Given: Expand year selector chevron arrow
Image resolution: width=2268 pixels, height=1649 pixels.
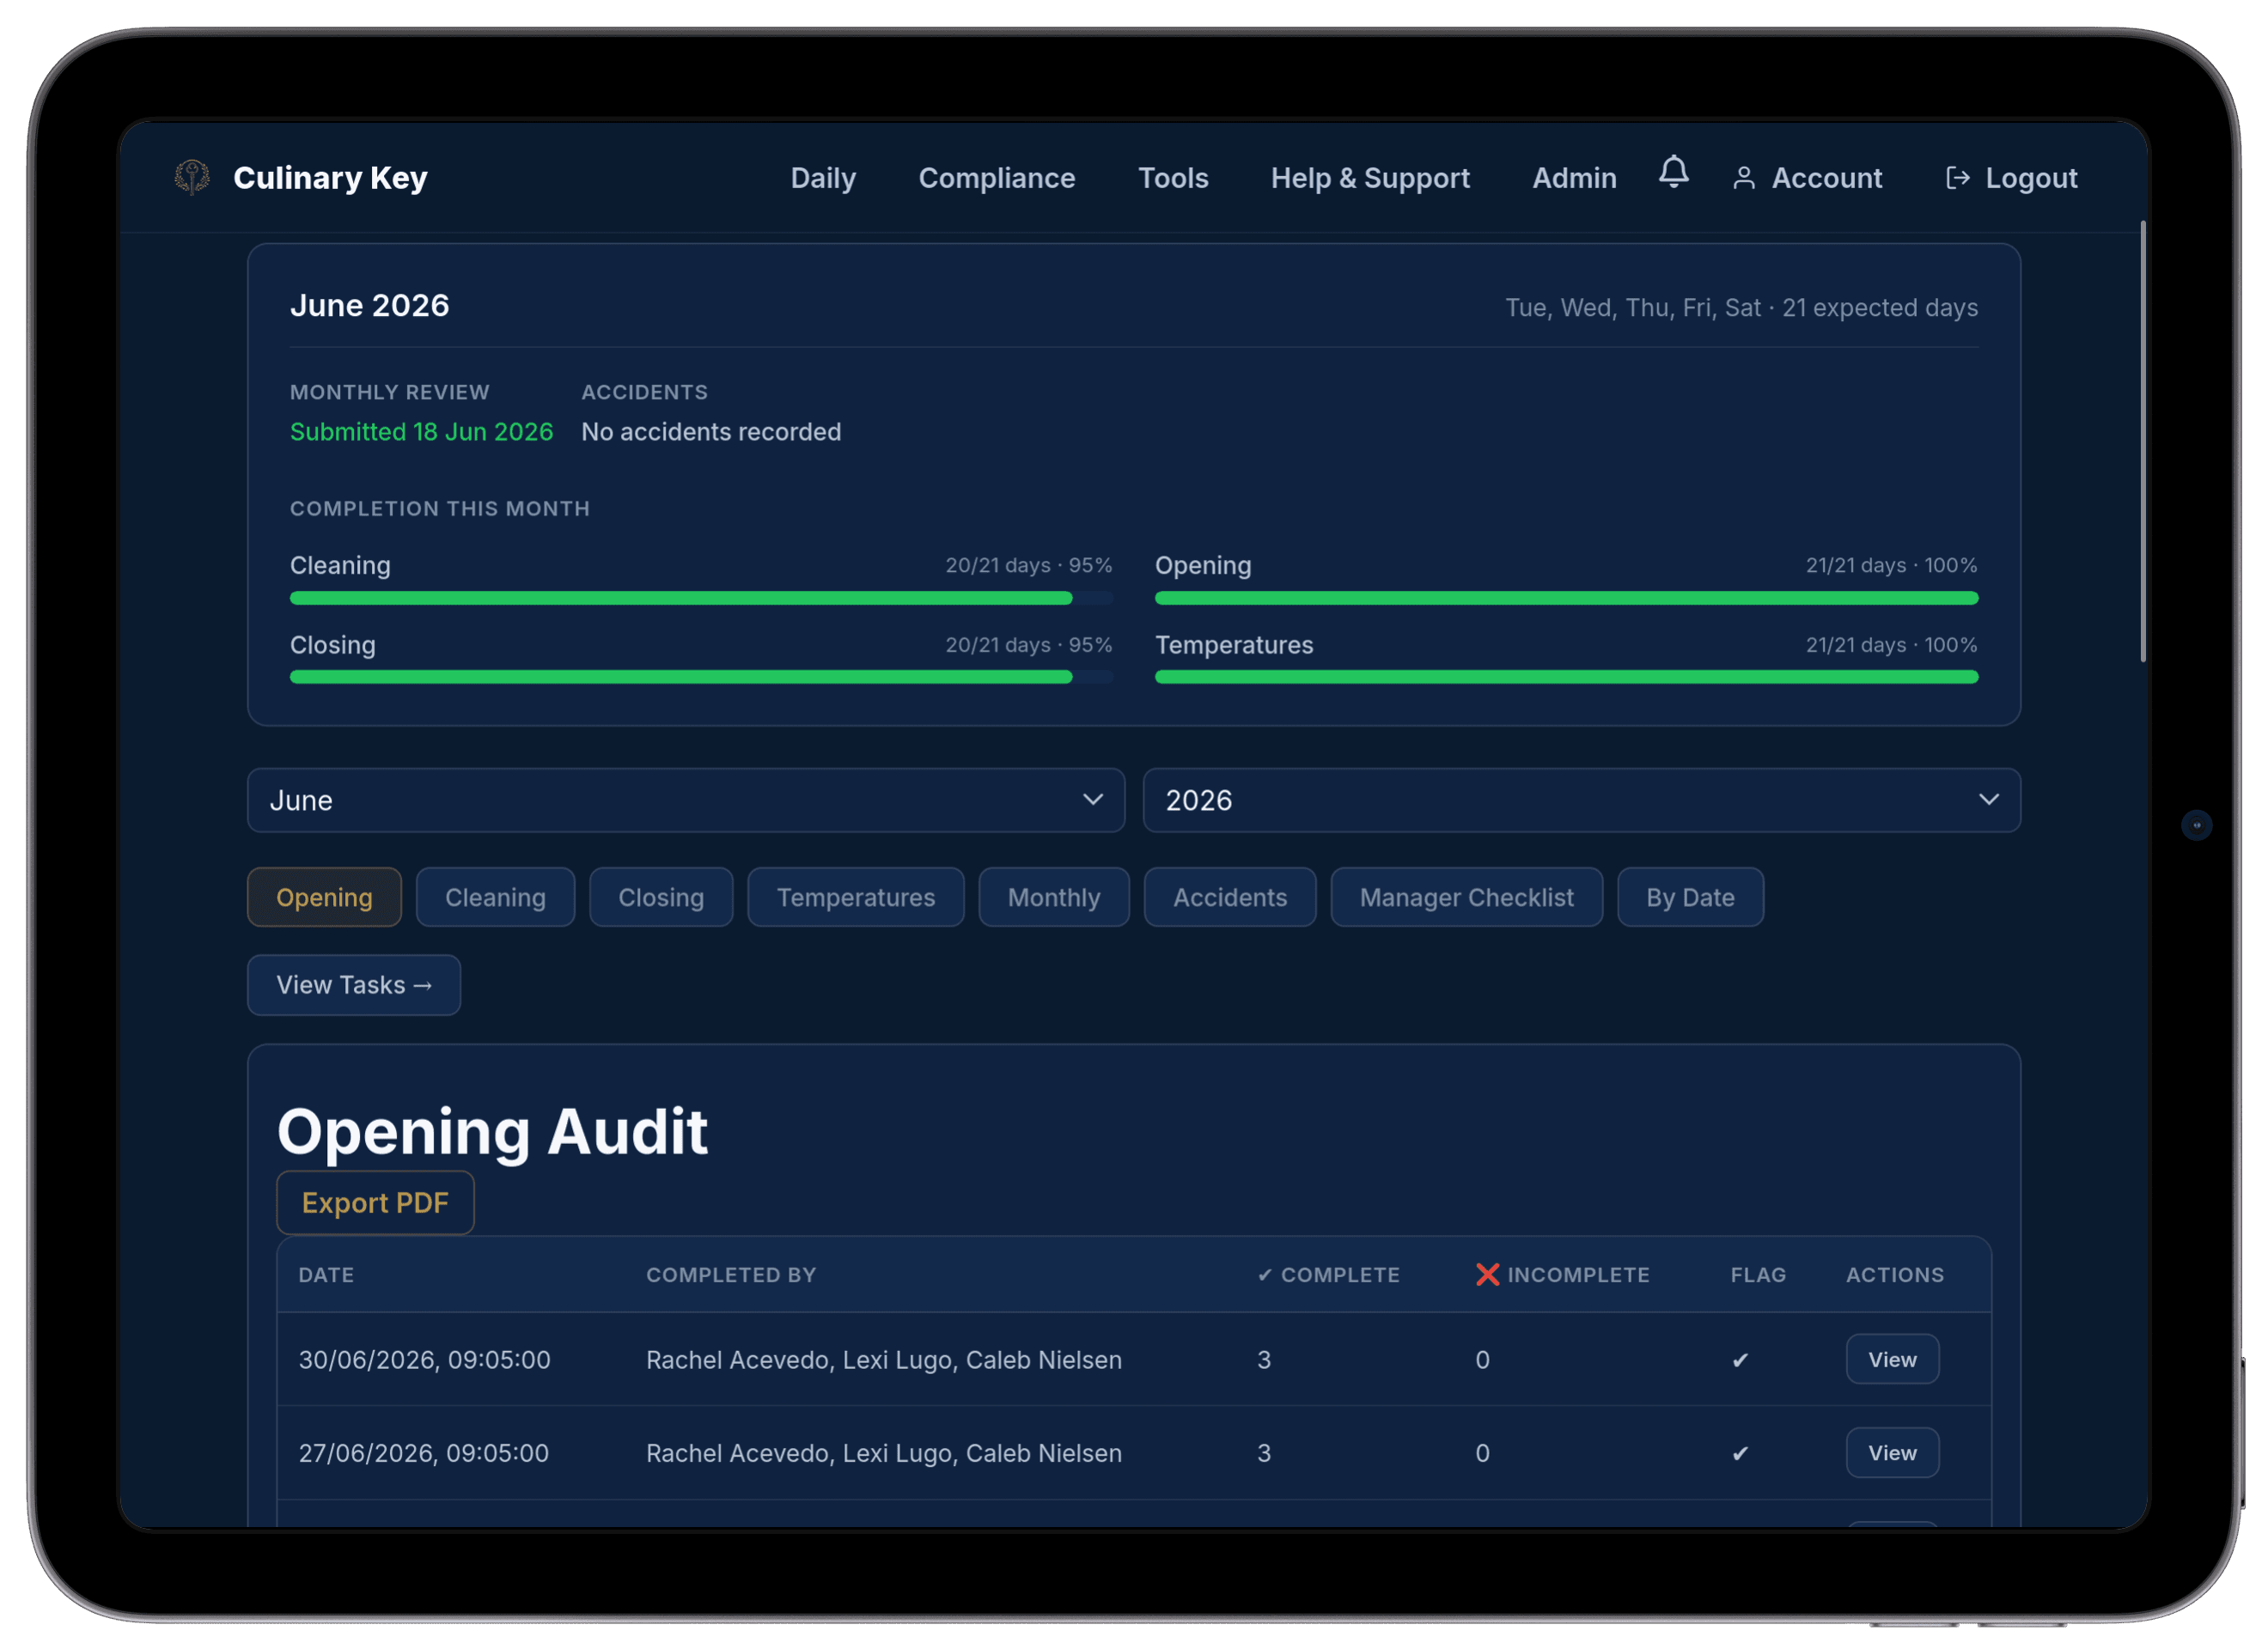Looking at the screenshot, I should (x=1989, y=800).
